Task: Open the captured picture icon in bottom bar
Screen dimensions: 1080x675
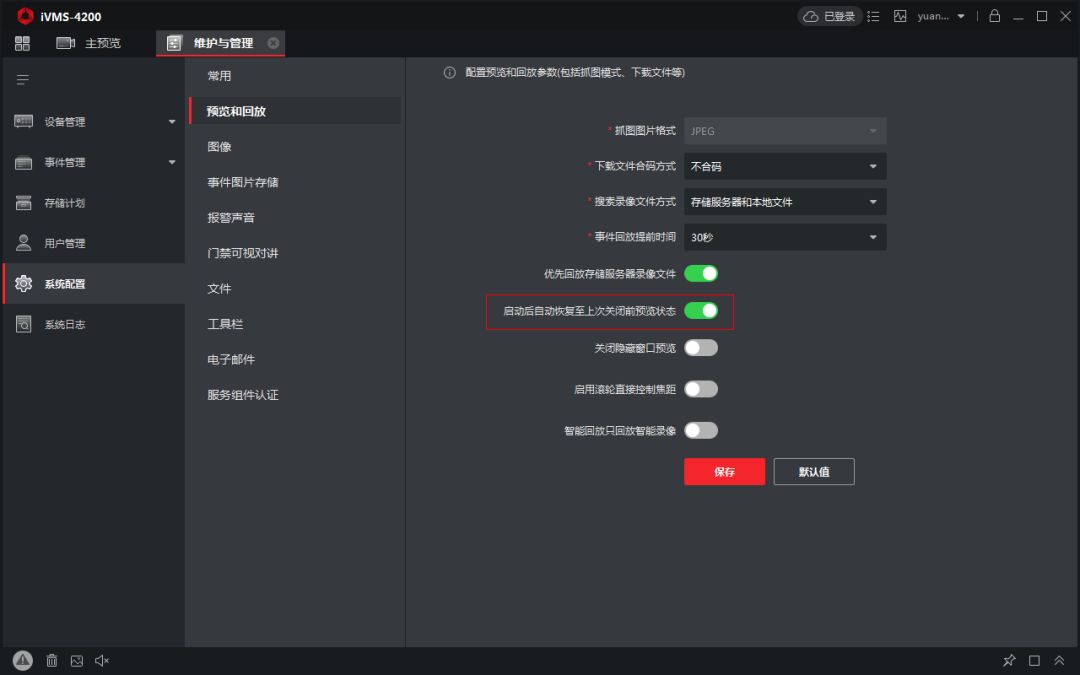Action: point(77,661)
